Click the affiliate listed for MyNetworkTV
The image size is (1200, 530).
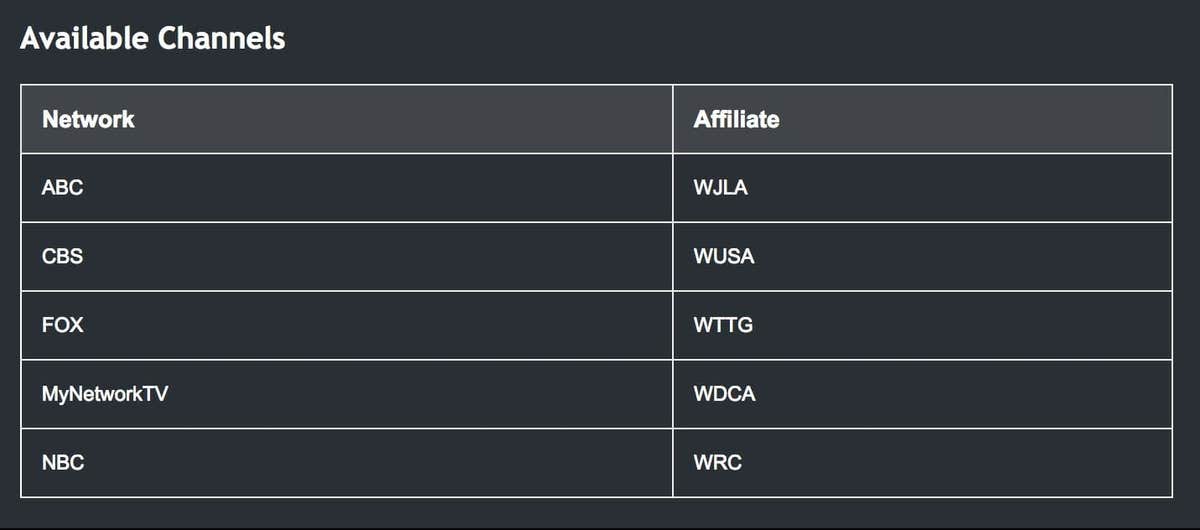click(x=724, y=394)
